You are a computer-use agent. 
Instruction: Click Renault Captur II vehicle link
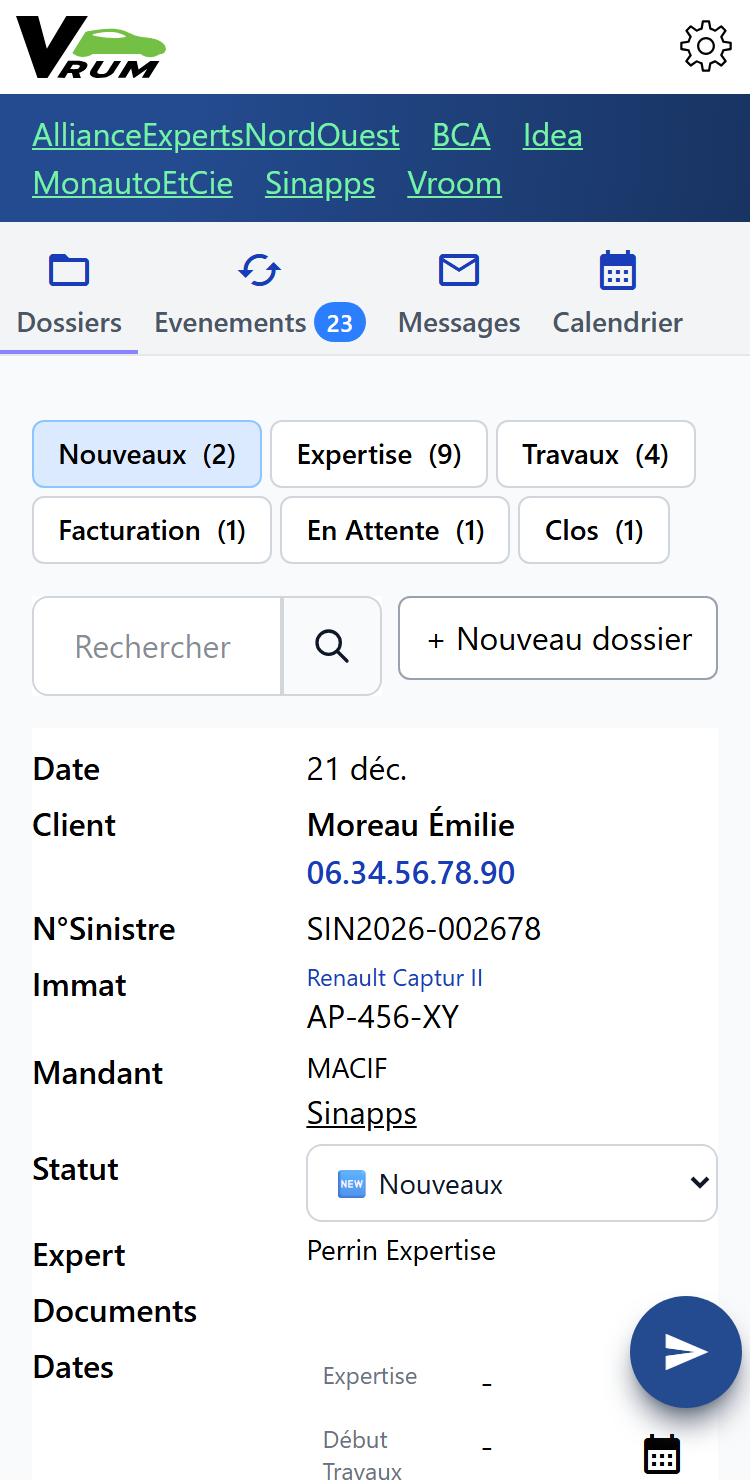click(395, 977)
